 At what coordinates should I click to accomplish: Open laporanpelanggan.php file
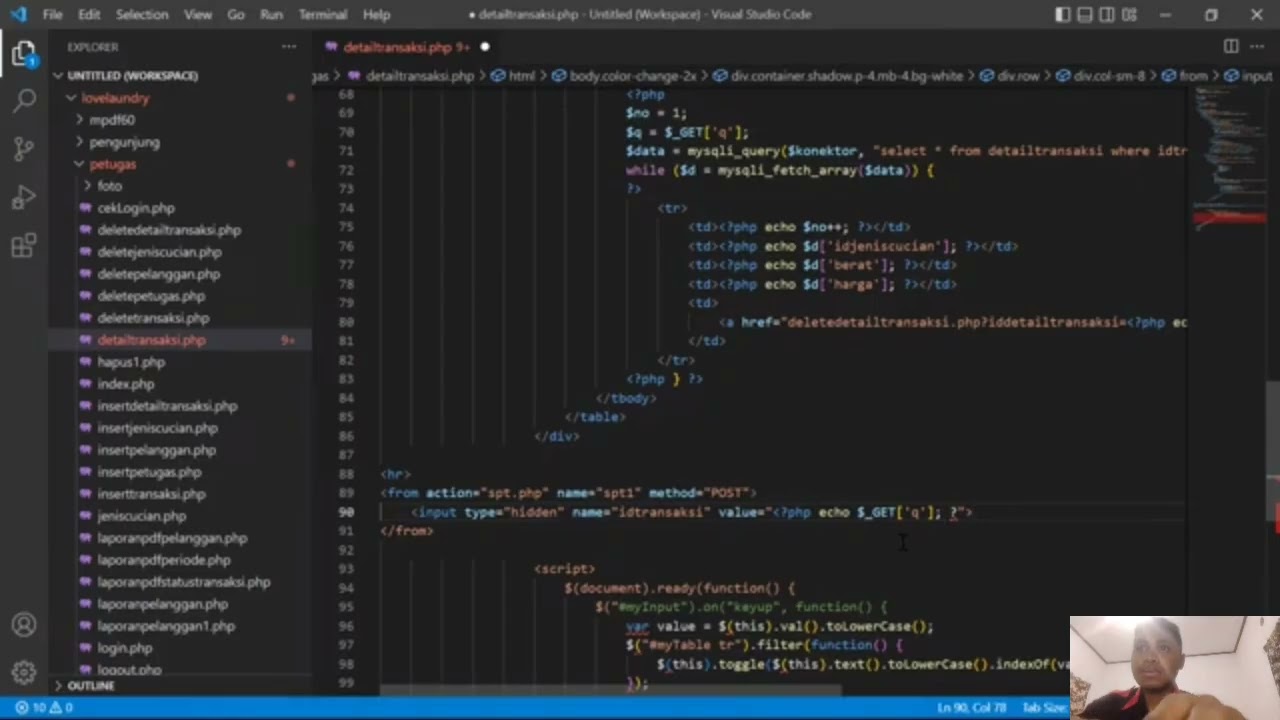(163, 604)
